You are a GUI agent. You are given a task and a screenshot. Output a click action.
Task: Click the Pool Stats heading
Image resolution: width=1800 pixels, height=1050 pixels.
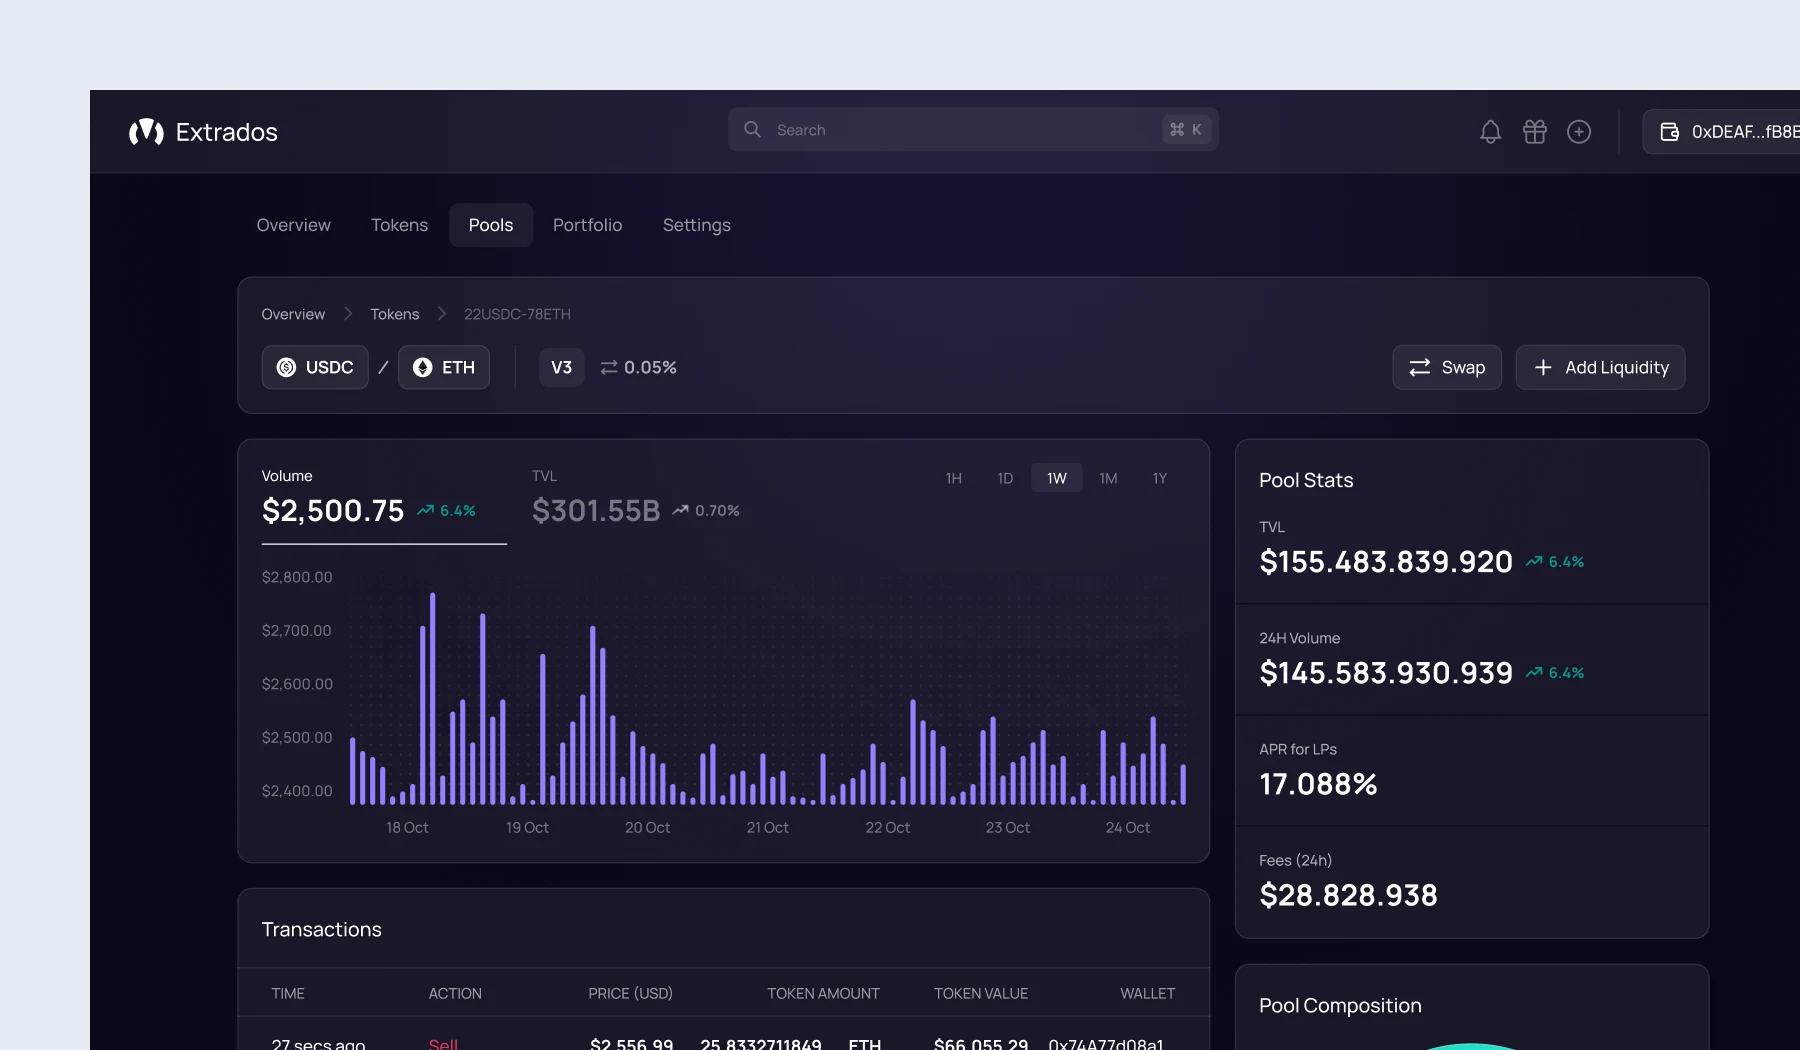[x=1306, y=480]
